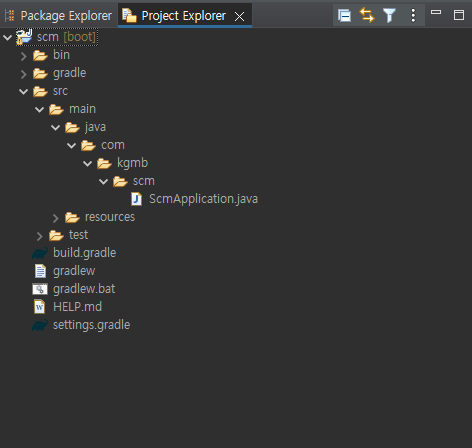
Task: Select the 'gradle' folder name
Action: [x=69, y=73]
